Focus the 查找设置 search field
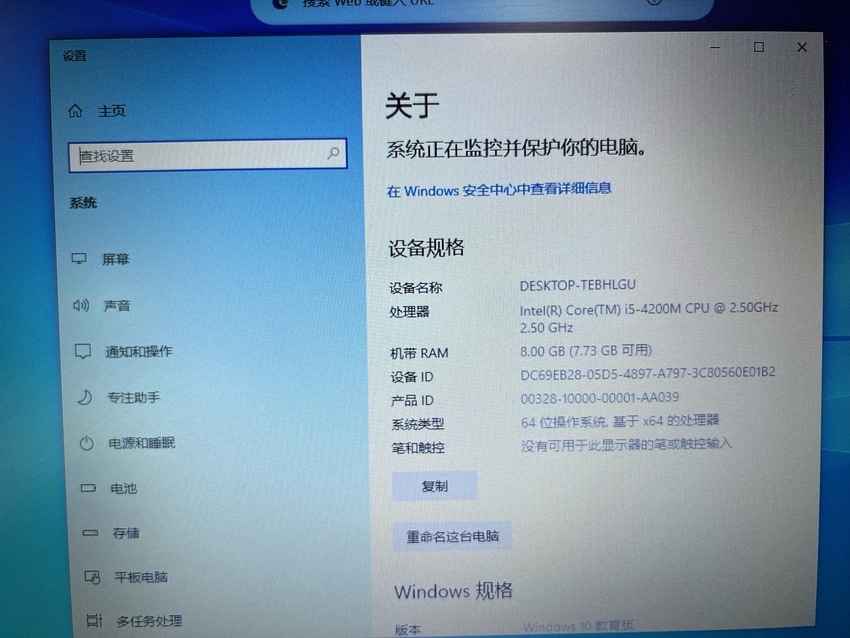This screenshot has height=638, width=850. (x=208, y=156)
